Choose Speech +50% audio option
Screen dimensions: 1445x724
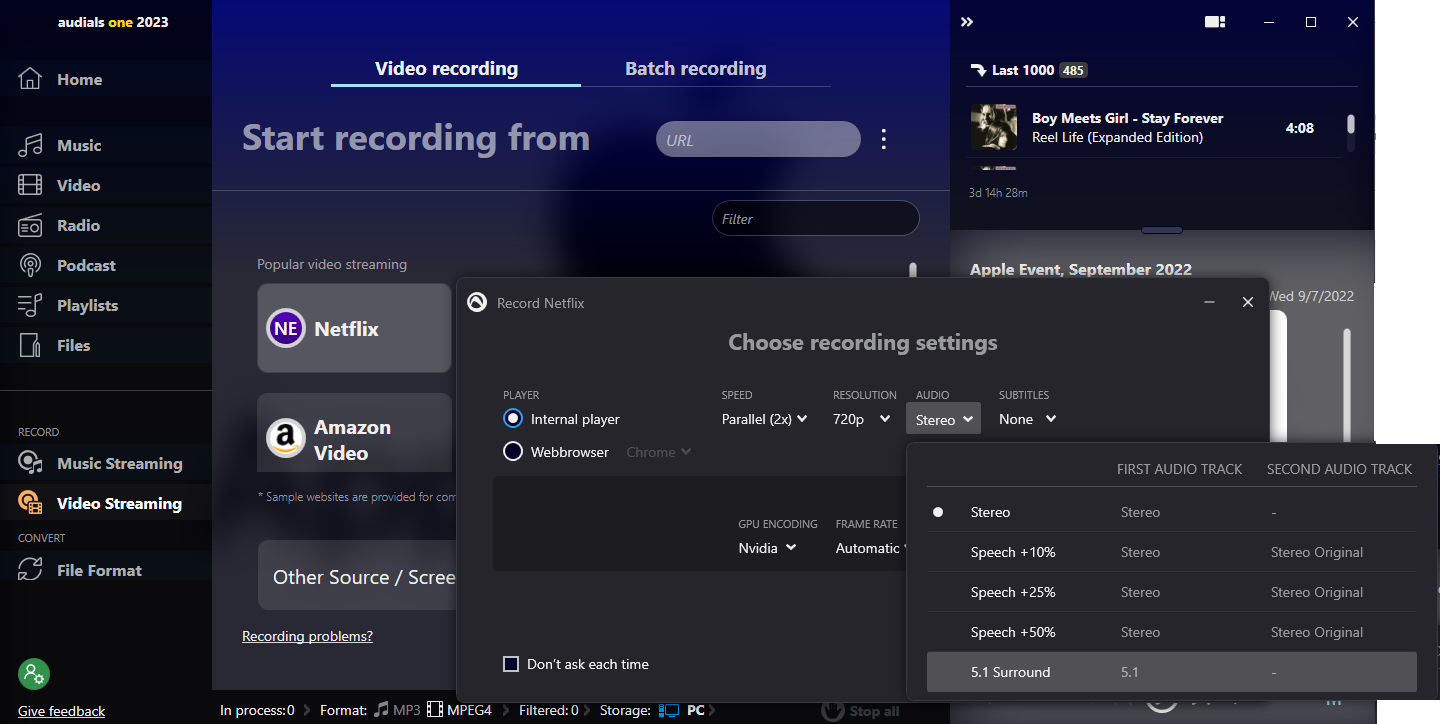point(1172,632)
